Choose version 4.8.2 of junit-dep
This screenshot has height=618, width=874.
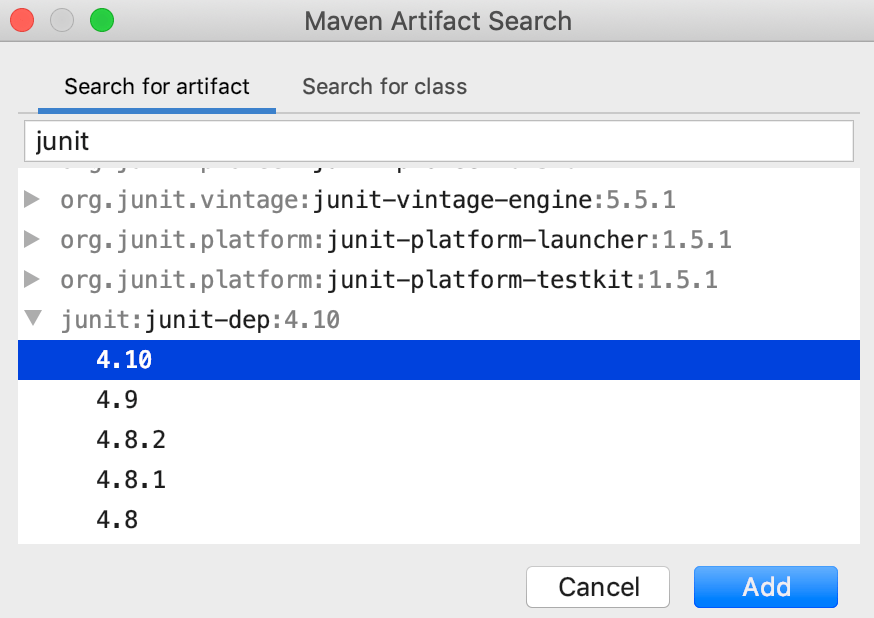pos(439,440)
